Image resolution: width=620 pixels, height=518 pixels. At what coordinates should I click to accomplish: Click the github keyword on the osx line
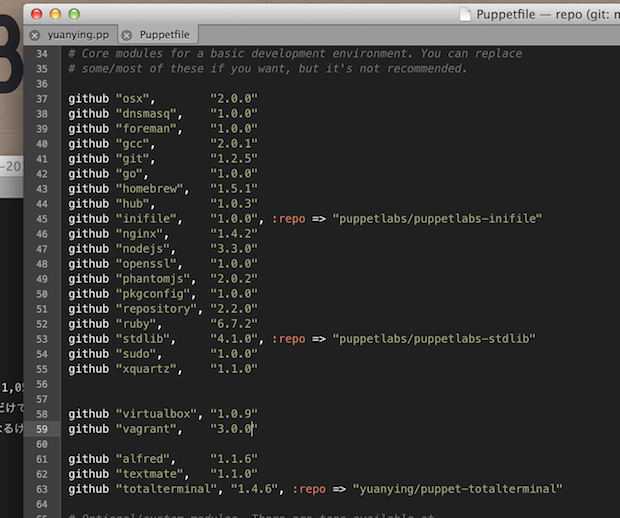[89, 99]
